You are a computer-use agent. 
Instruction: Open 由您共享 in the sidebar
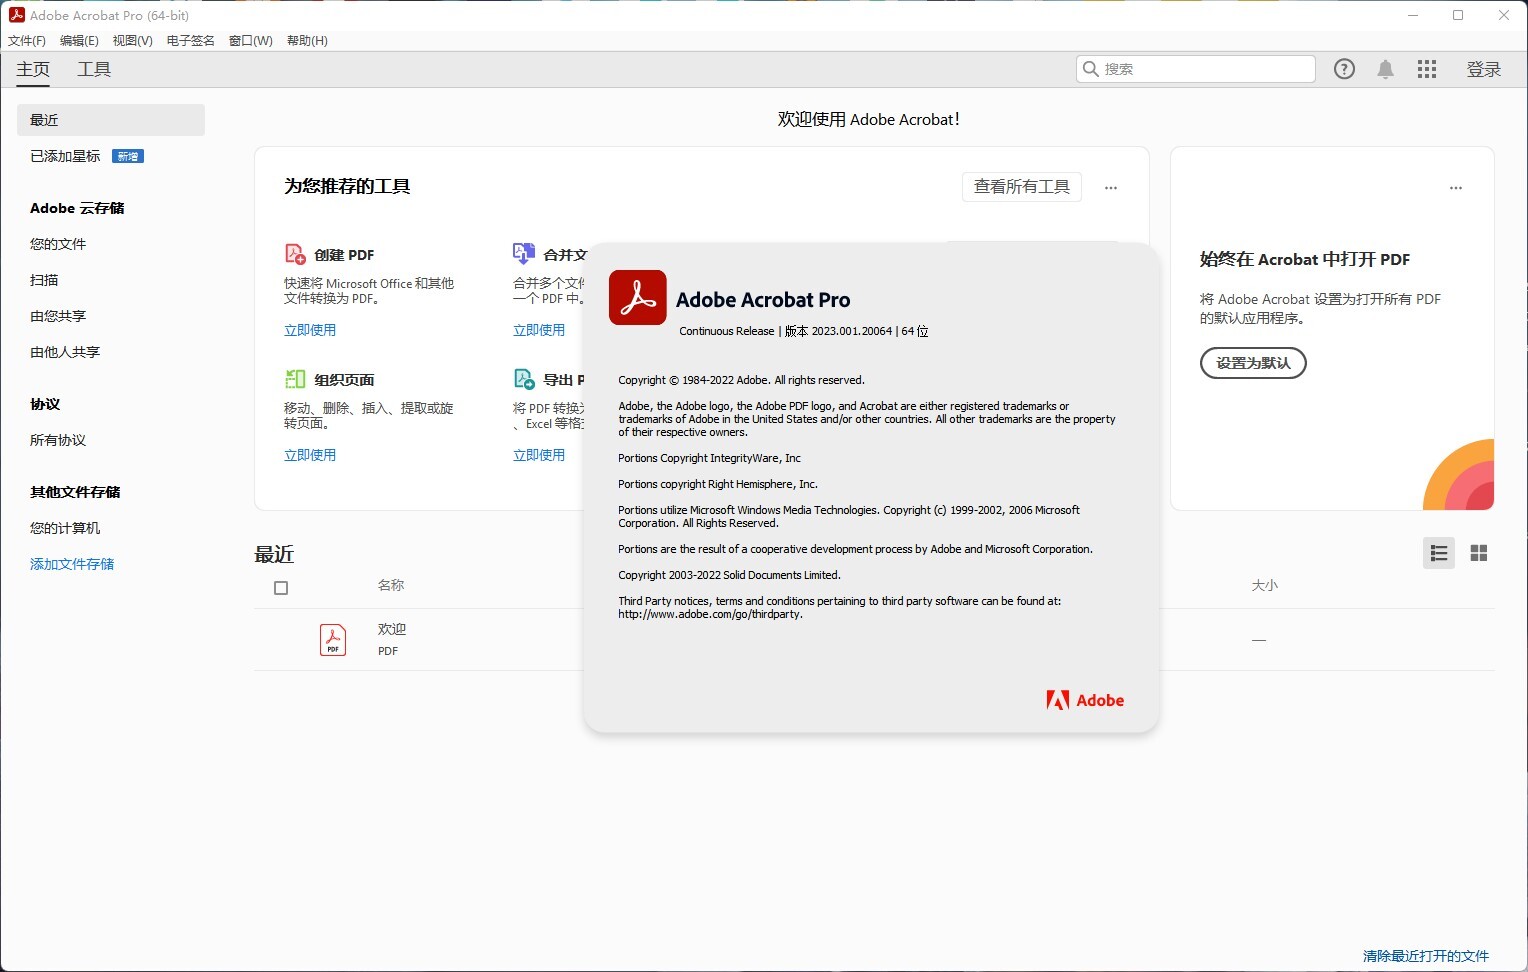(58, 316)
